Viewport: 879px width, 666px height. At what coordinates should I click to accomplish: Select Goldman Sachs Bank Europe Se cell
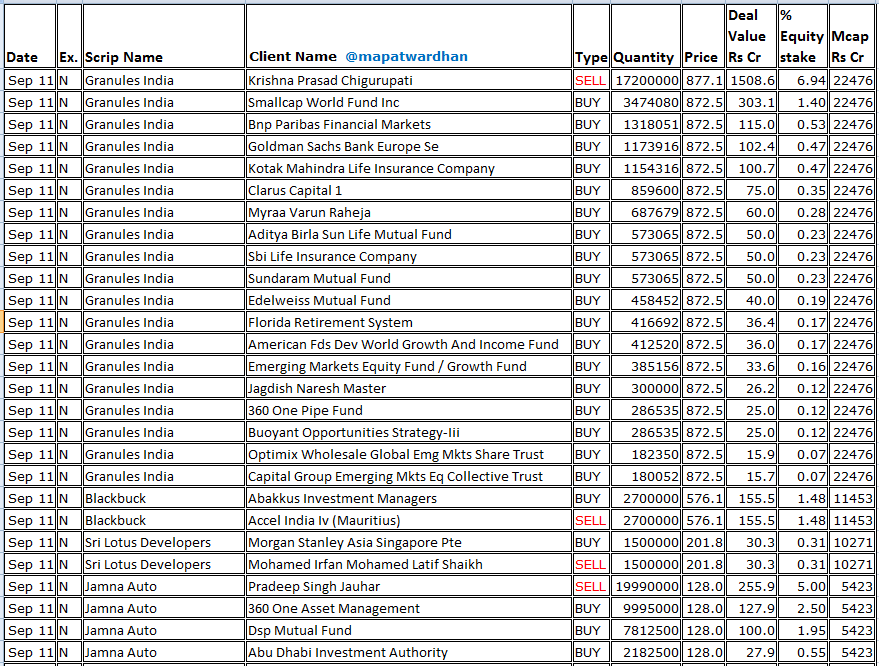(x=409, y=146)
